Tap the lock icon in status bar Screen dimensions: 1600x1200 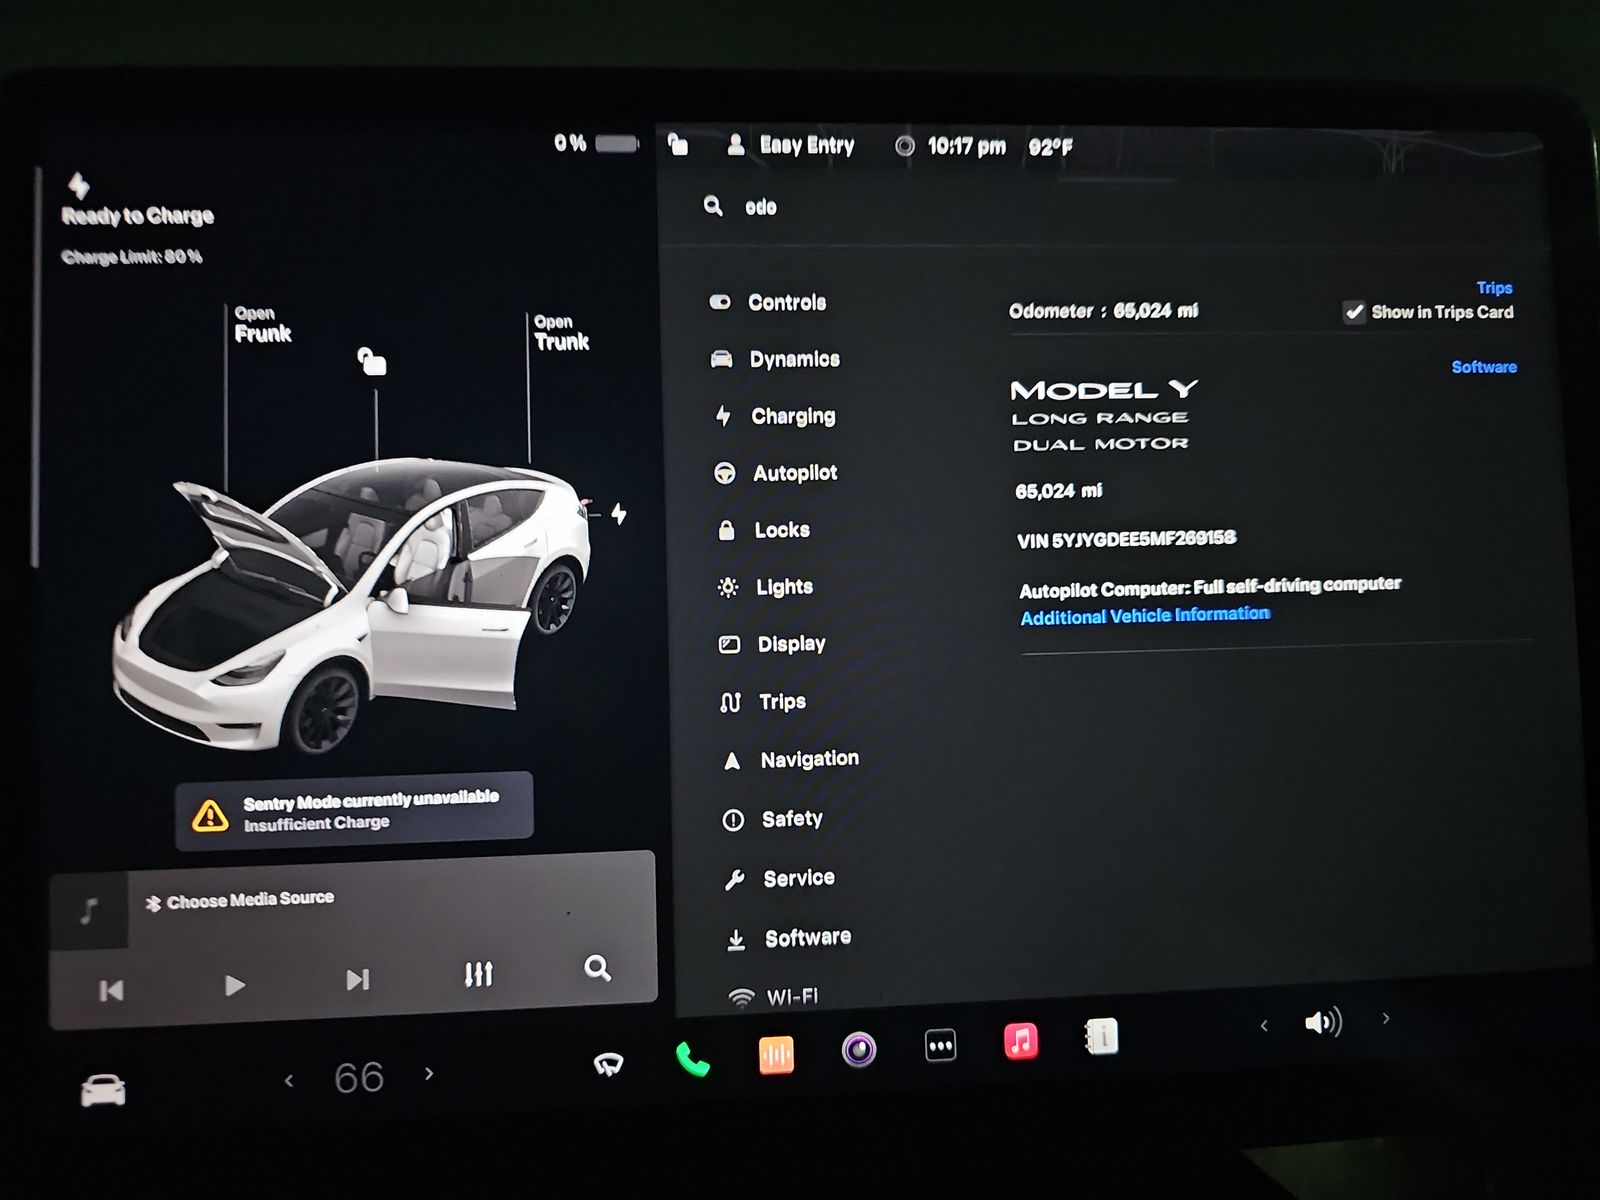(x=678, y=145)
